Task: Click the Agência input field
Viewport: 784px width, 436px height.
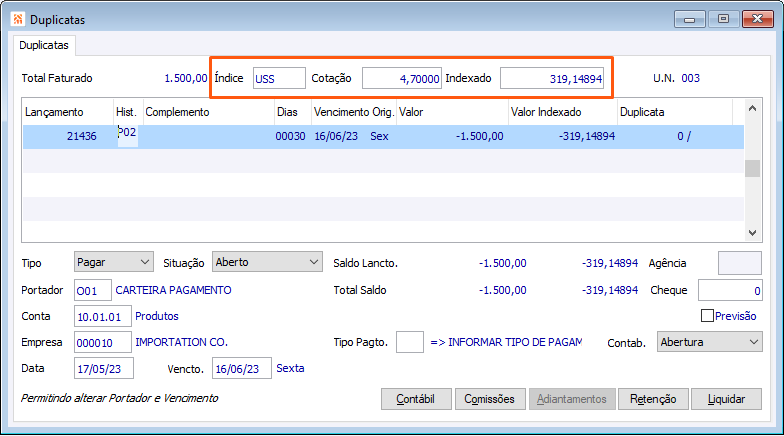Action: pos(740,263)
